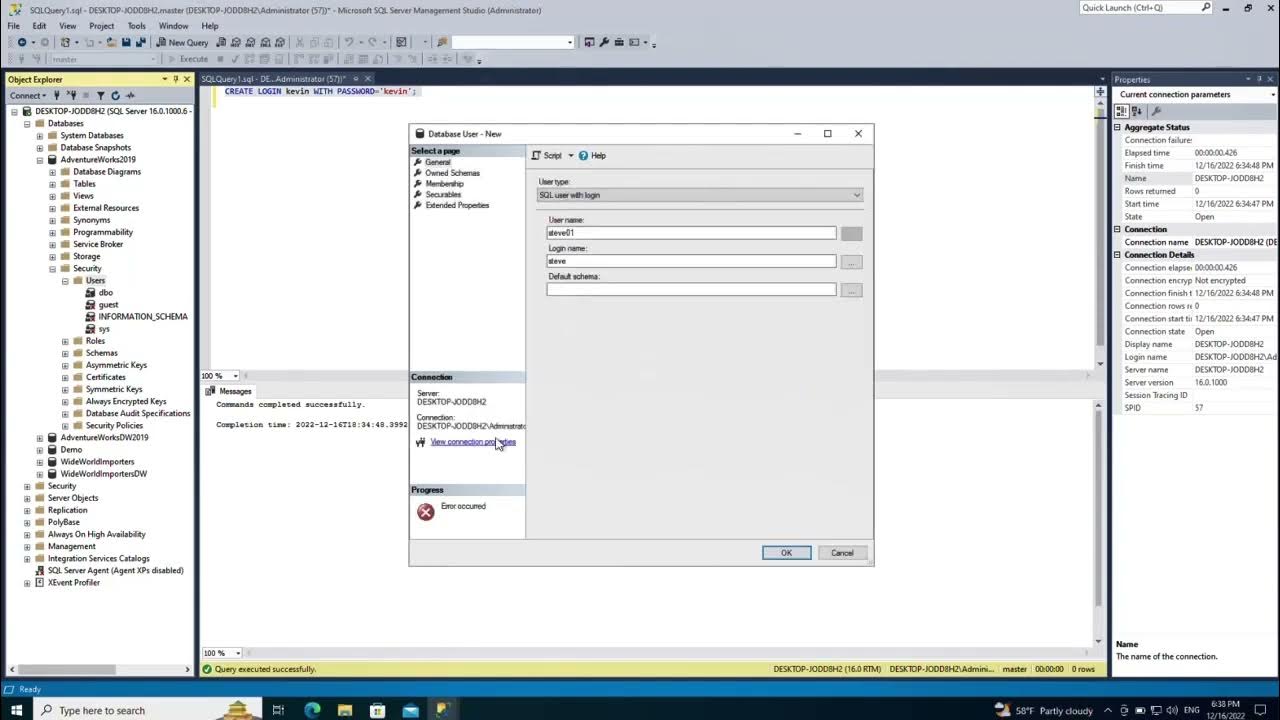Click the User name input field

(691, 233)
